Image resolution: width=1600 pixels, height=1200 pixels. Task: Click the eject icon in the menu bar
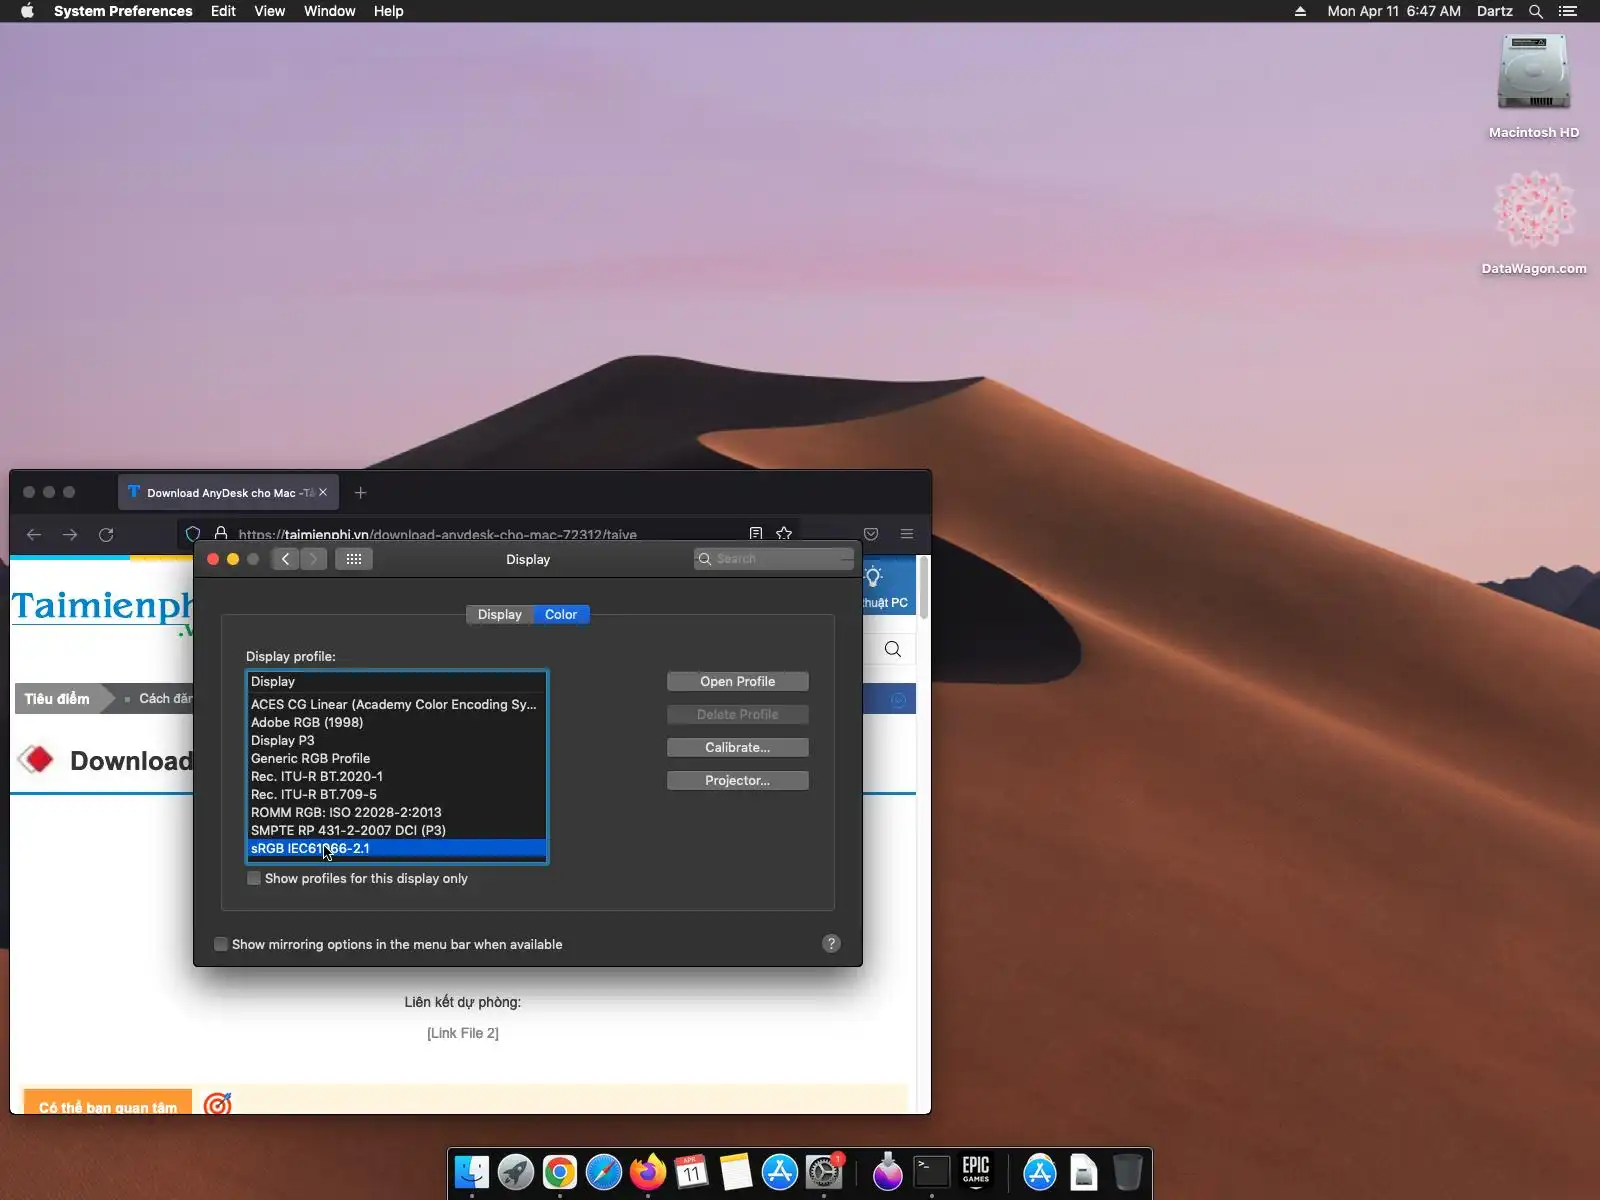point(1300,11)
